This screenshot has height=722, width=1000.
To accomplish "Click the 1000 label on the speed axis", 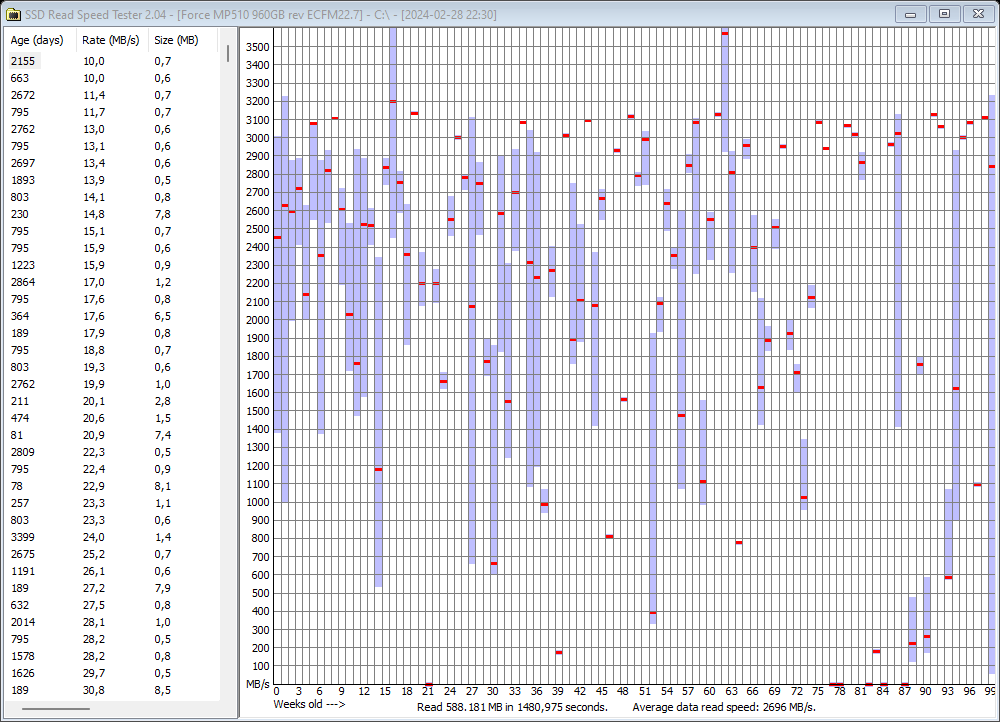I will point(258,502).
